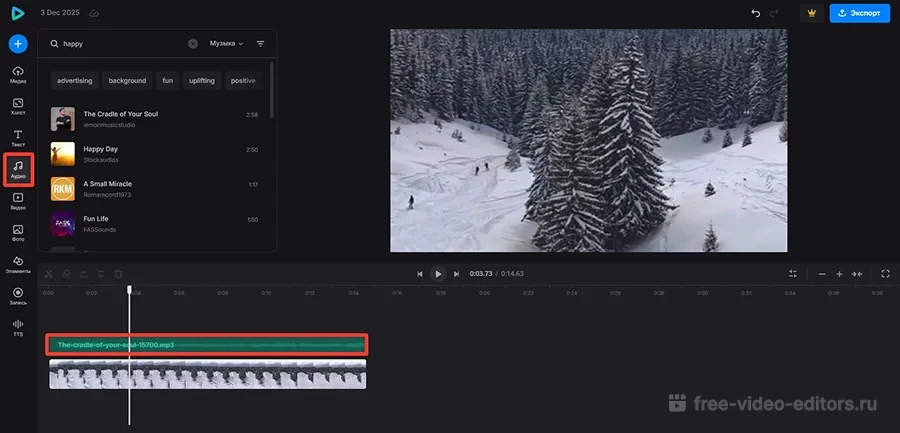The image size is (900, 433).
Task: Zoom in the timeline with plus
Action: 839,273
